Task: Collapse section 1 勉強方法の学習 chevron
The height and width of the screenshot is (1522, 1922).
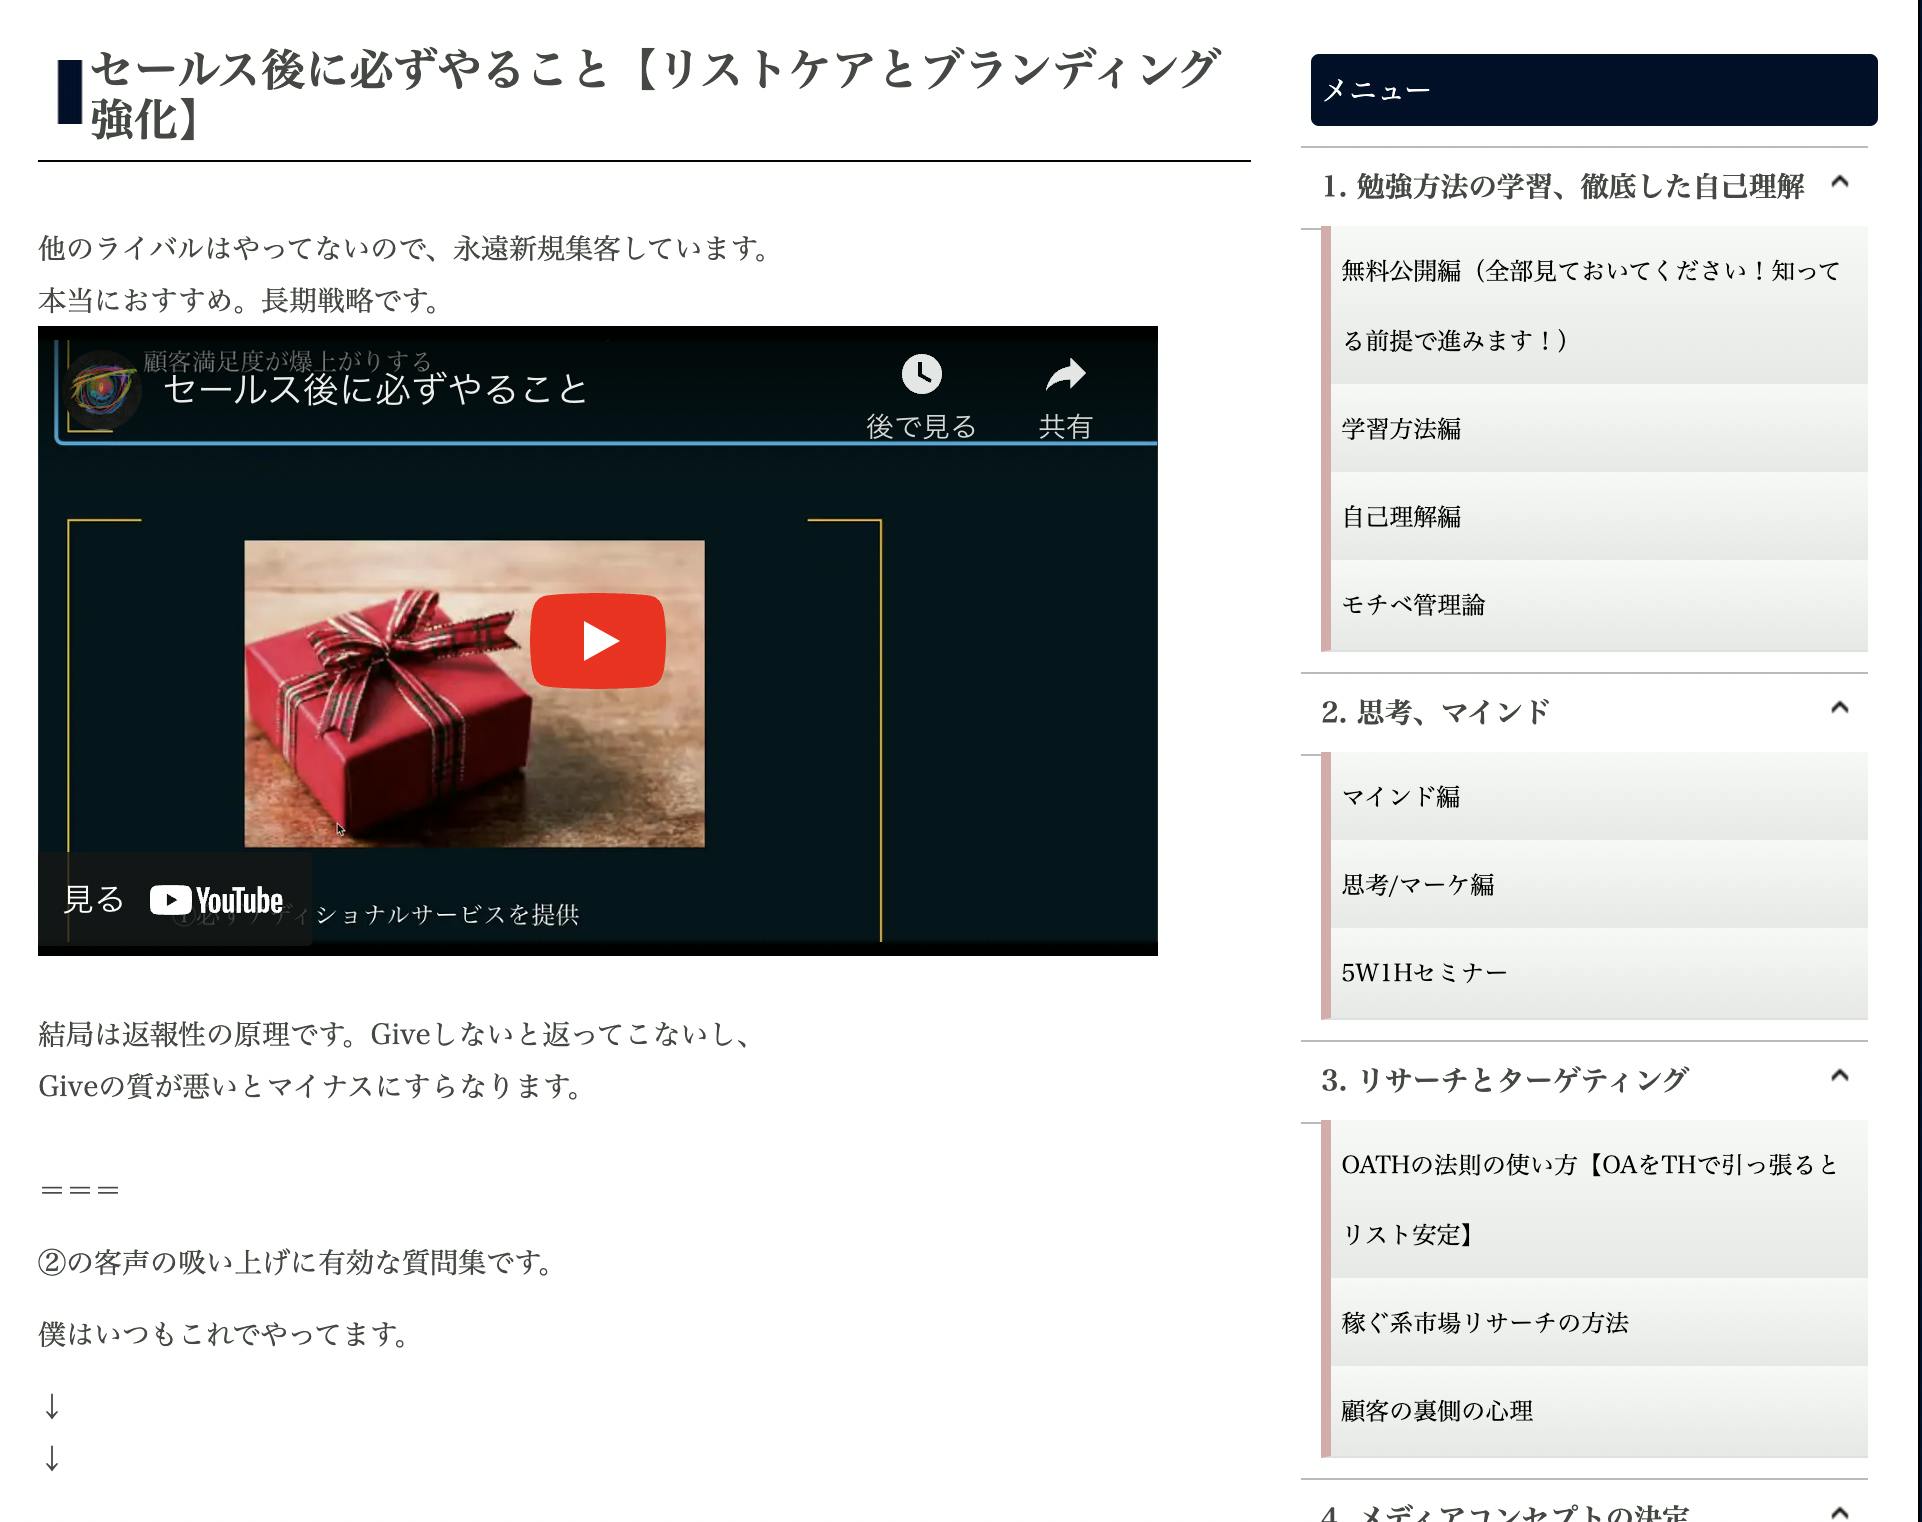Action: pos(1839,183)
